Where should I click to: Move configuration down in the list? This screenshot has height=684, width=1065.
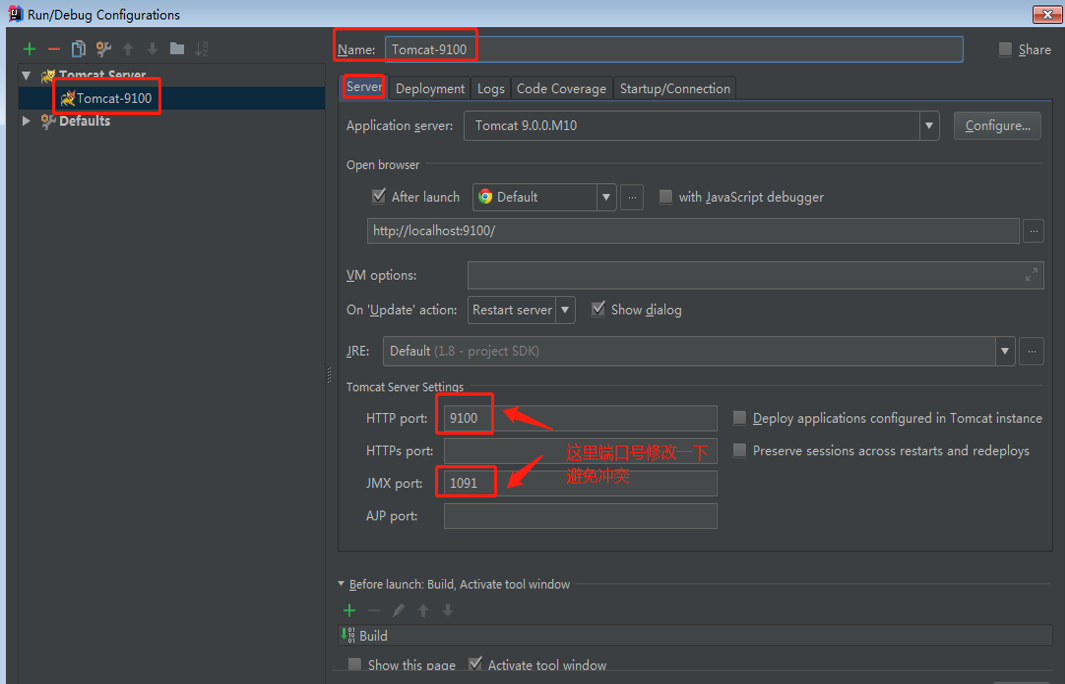tap(152, 49)
